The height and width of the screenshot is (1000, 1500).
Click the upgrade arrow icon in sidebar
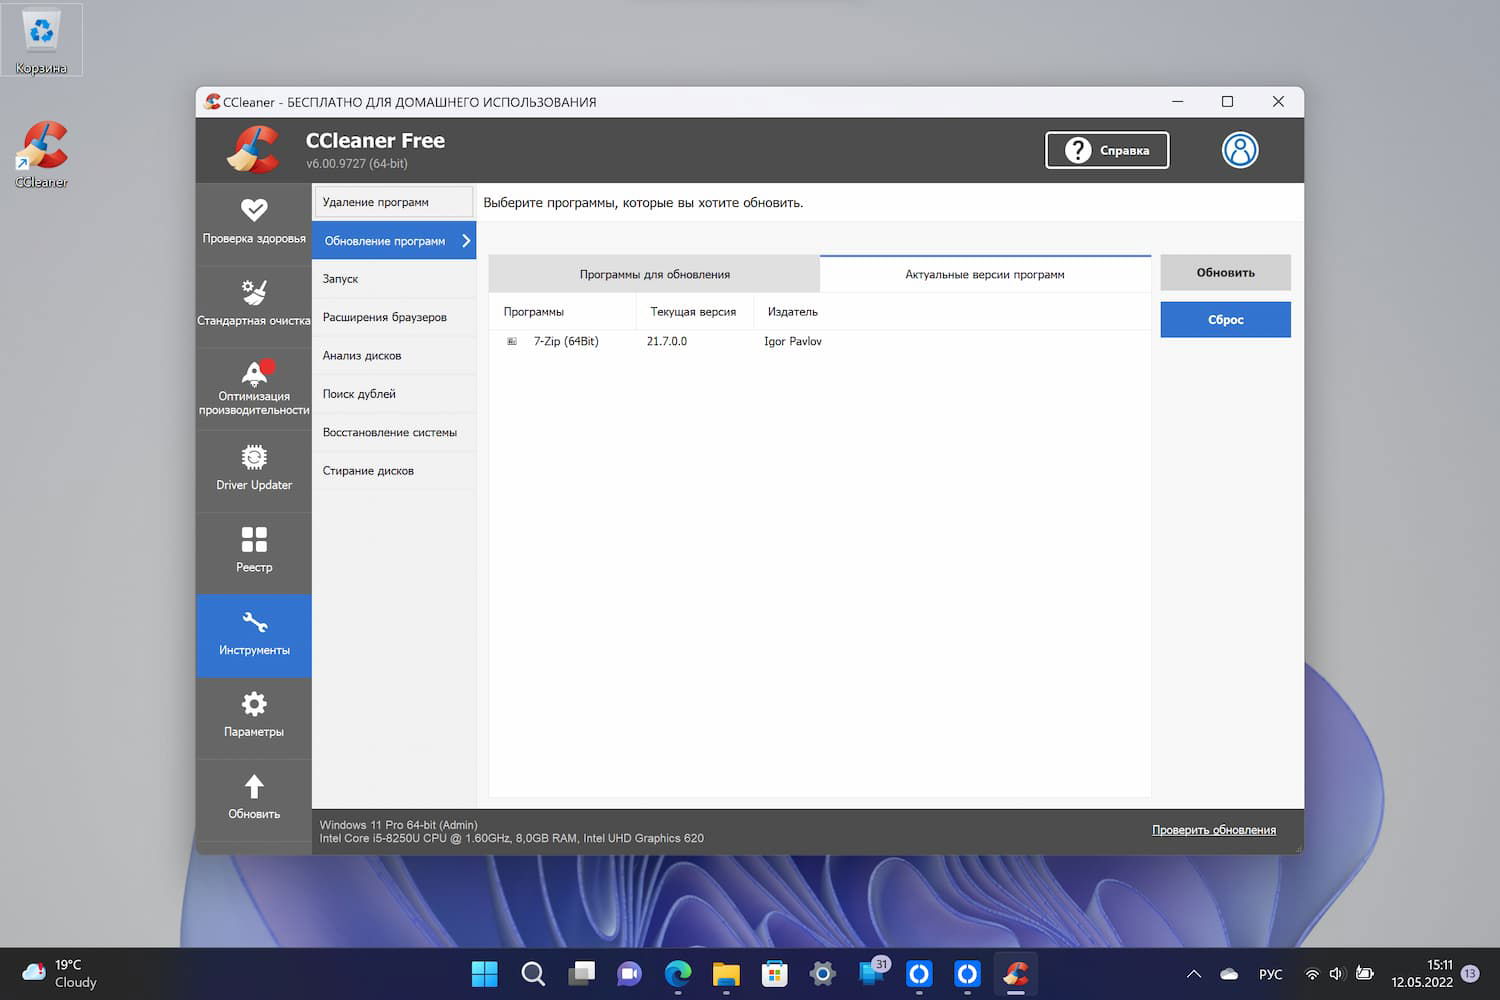pos(254,788)
